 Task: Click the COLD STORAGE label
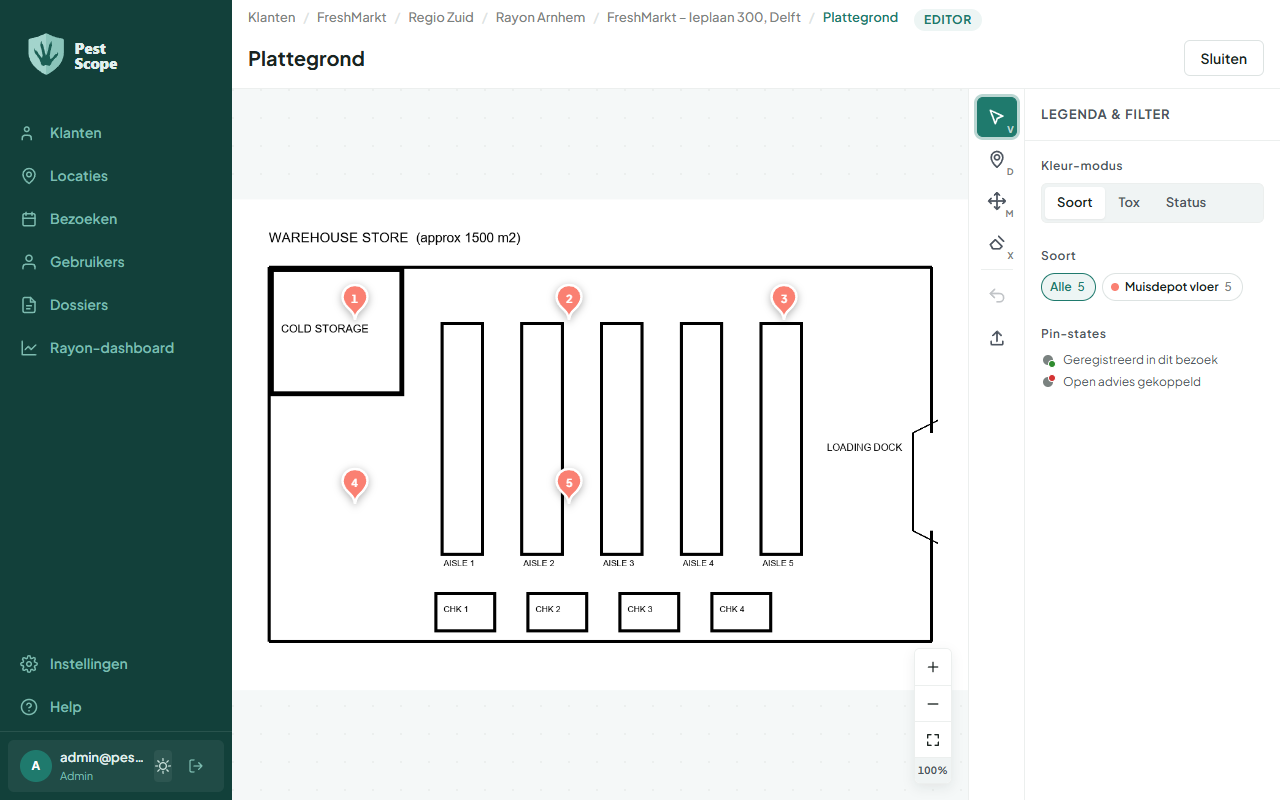coord(325,329)
